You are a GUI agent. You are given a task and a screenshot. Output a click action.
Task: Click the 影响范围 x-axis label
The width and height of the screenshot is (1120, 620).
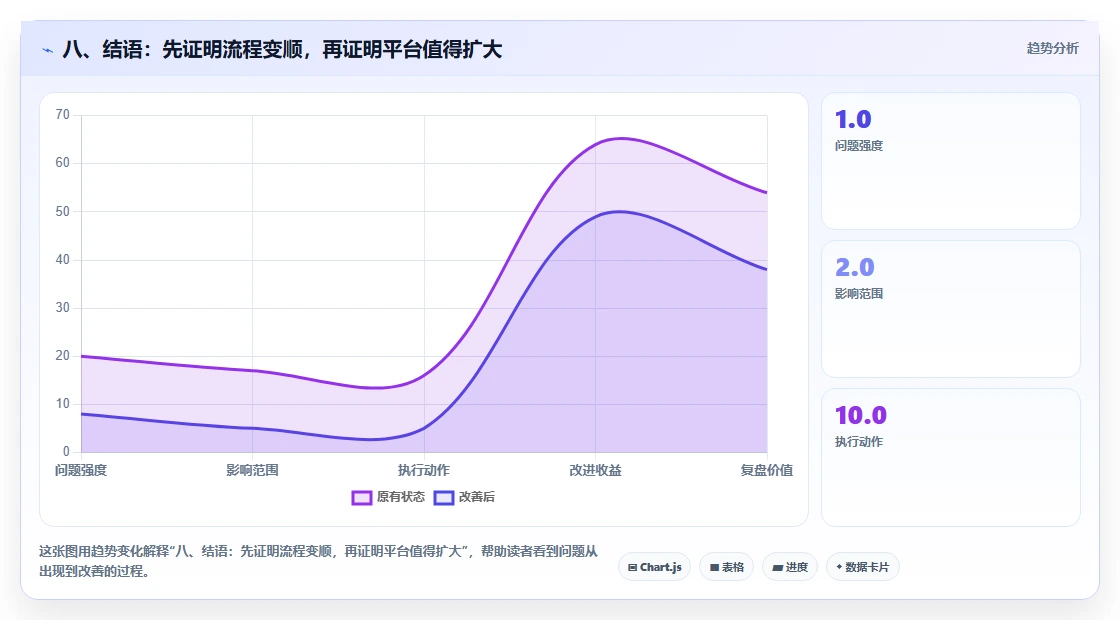252,470
